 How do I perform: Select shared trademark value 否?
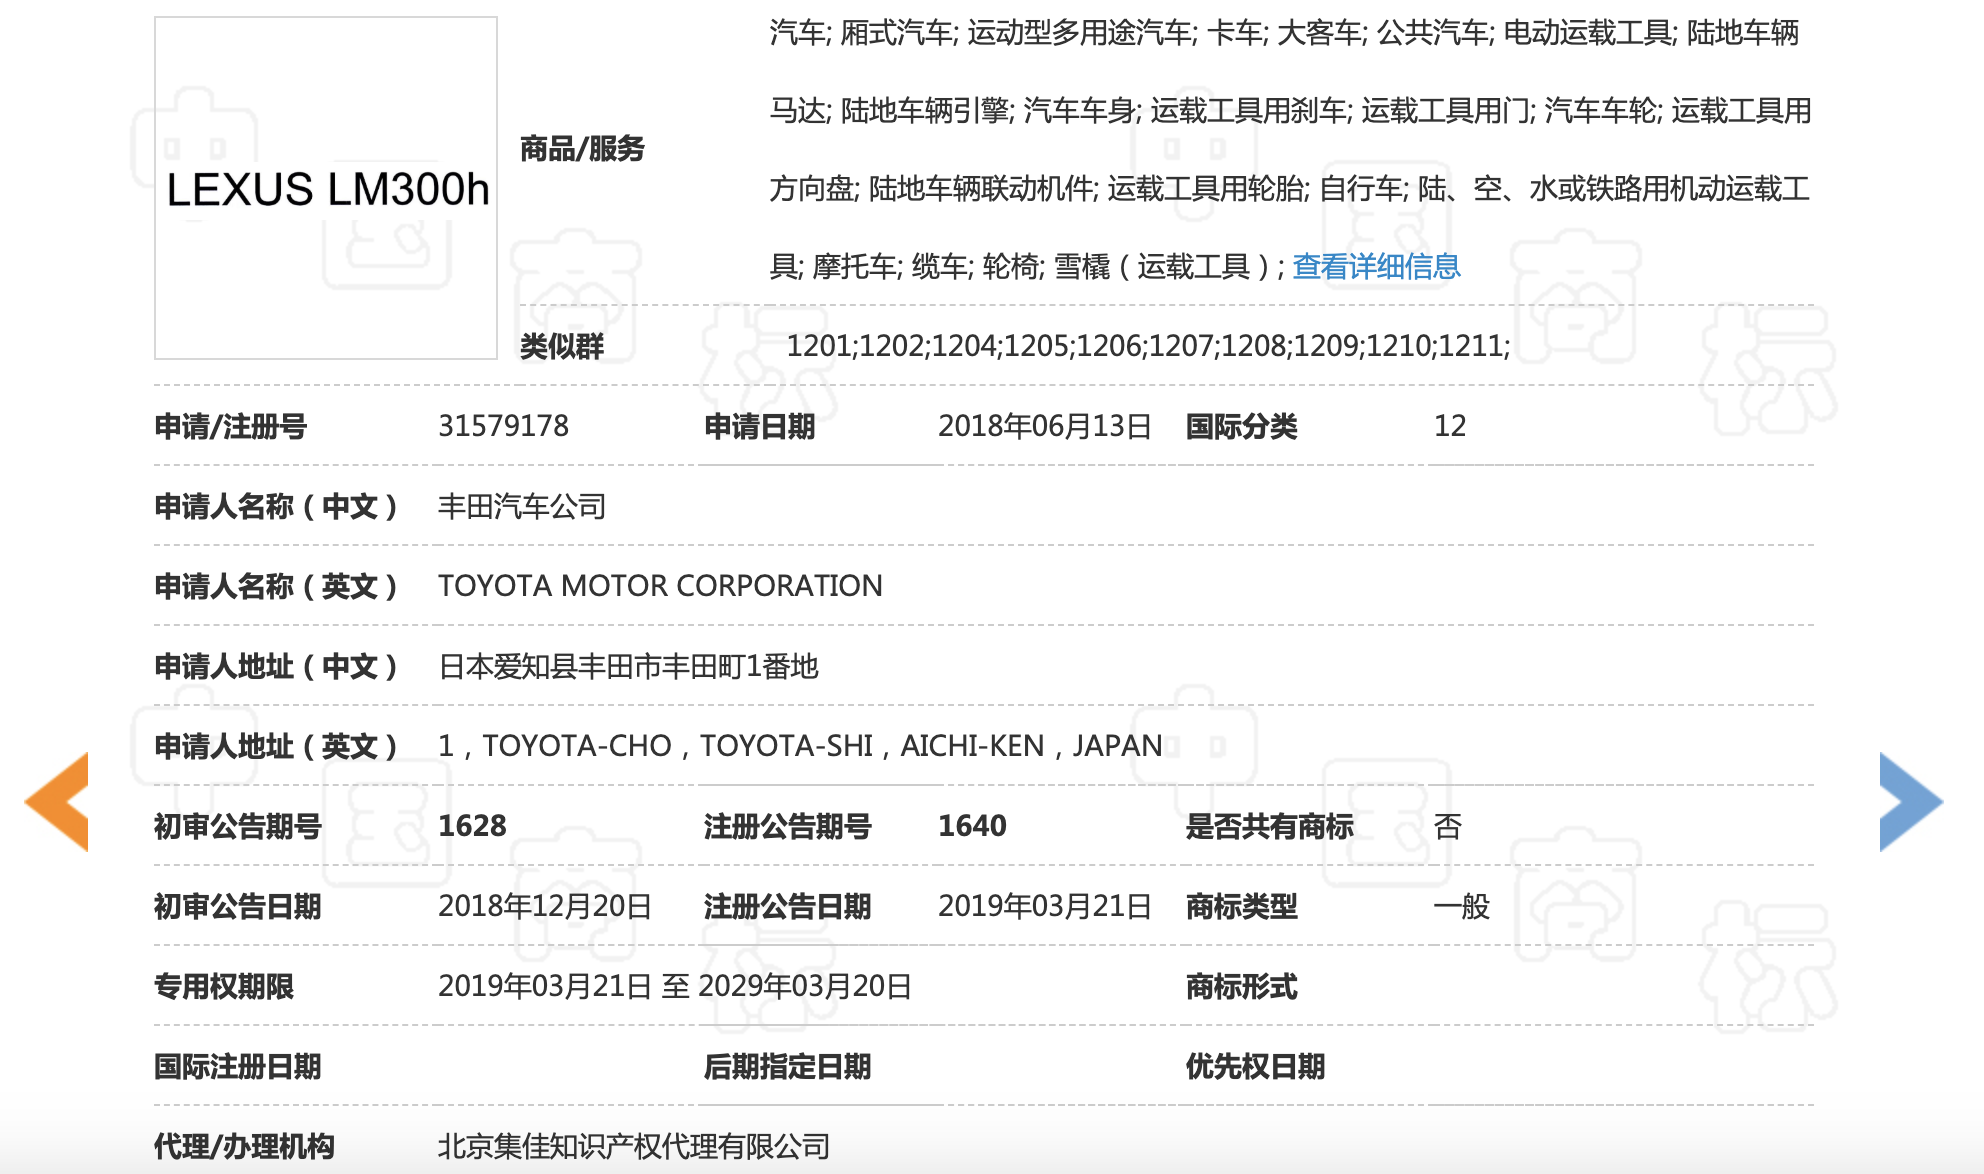[x=1448, y=826]
